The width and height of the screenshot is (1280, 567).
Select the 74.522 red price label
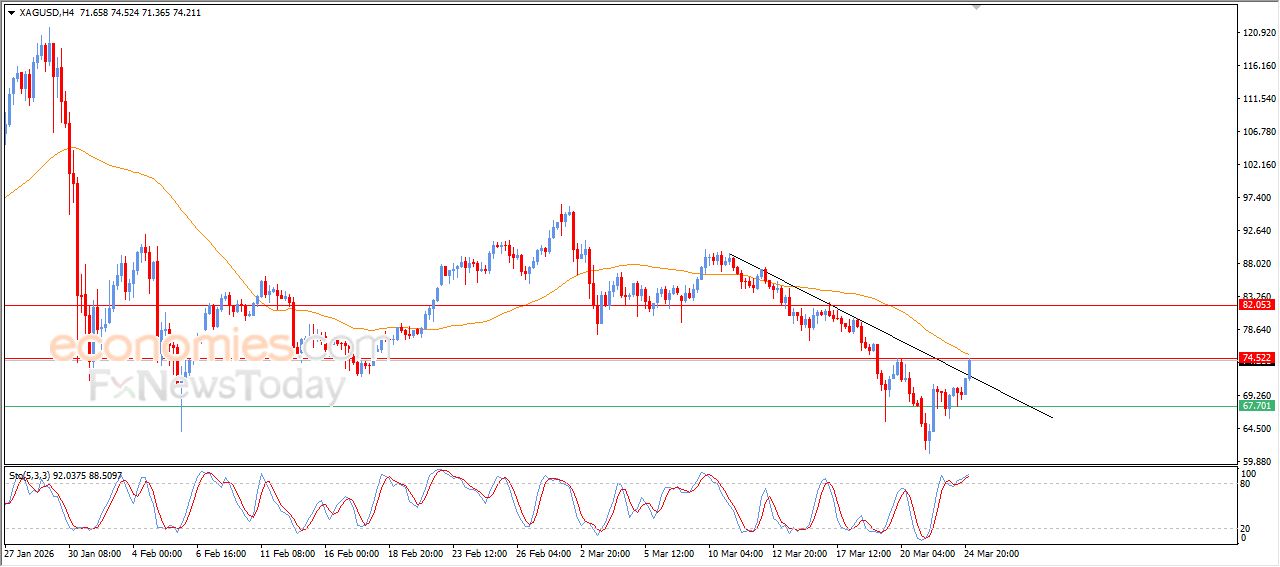tap(1256, 358)
